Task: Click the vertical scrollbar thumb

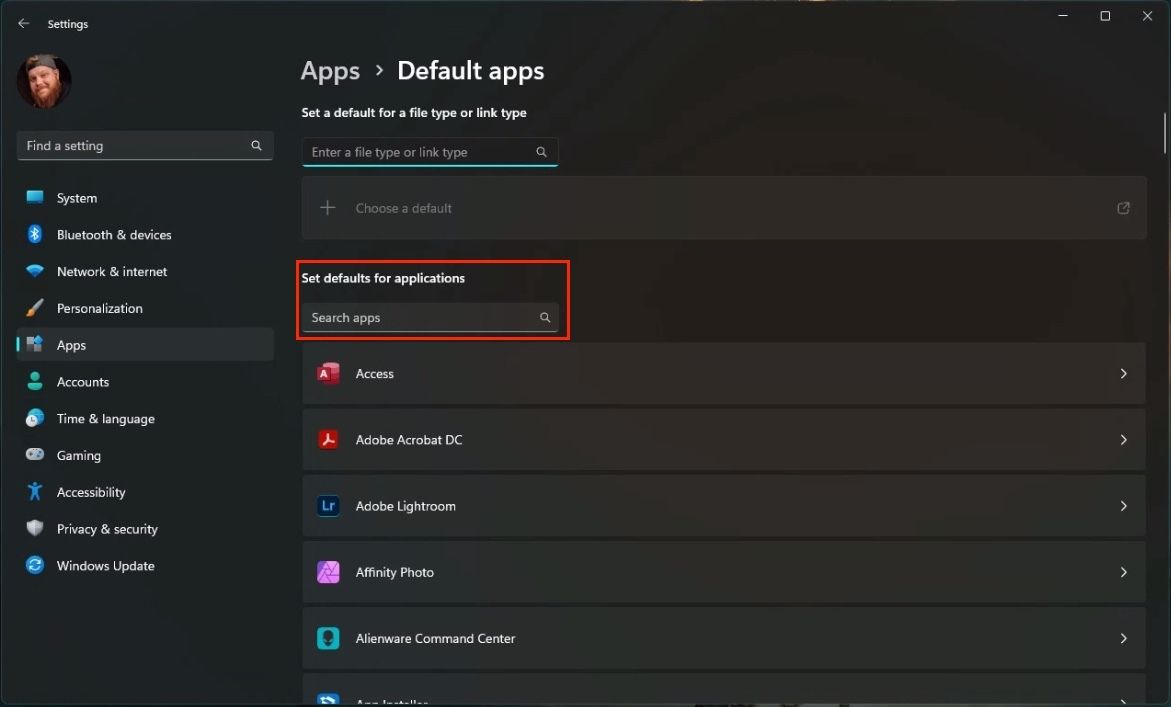Action: click(x=1164, y=133)
